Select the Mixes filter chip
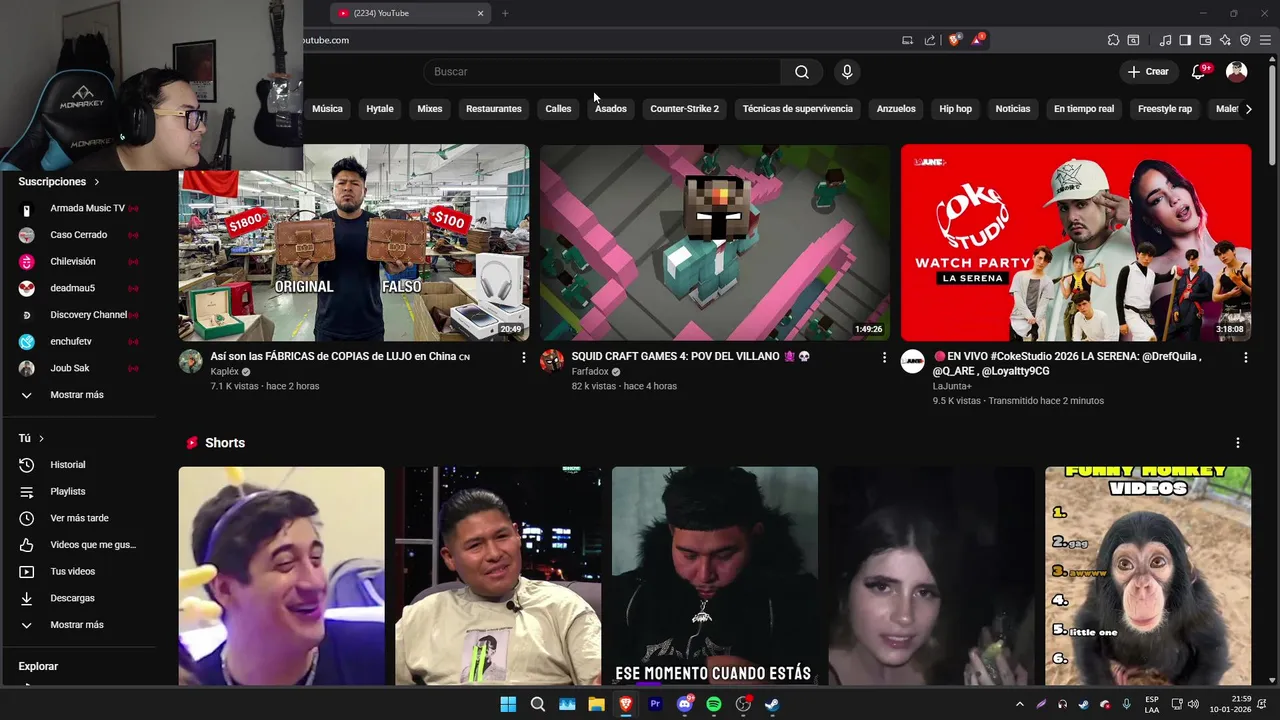Screen dimensions: 1280x720 tap(430, 109)
